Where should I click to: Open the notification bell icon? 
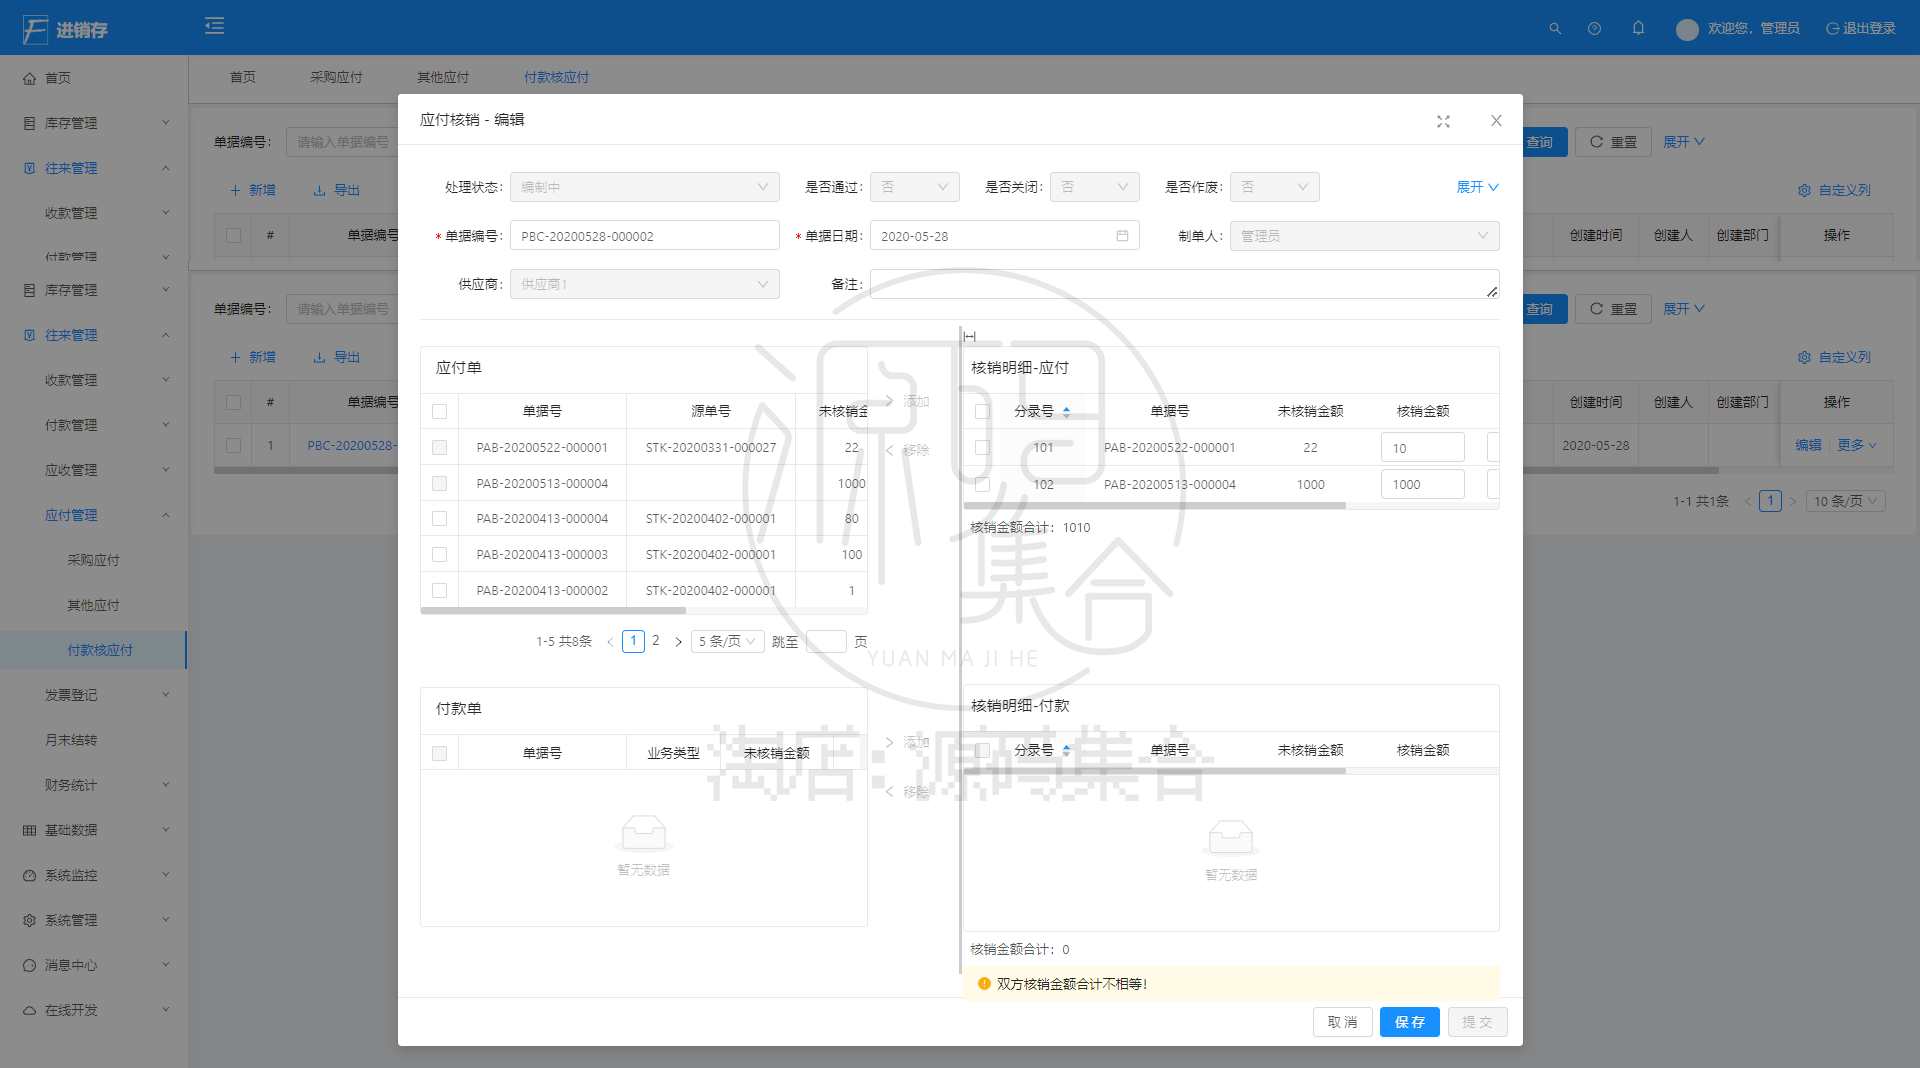click(x=1638, y=28)
